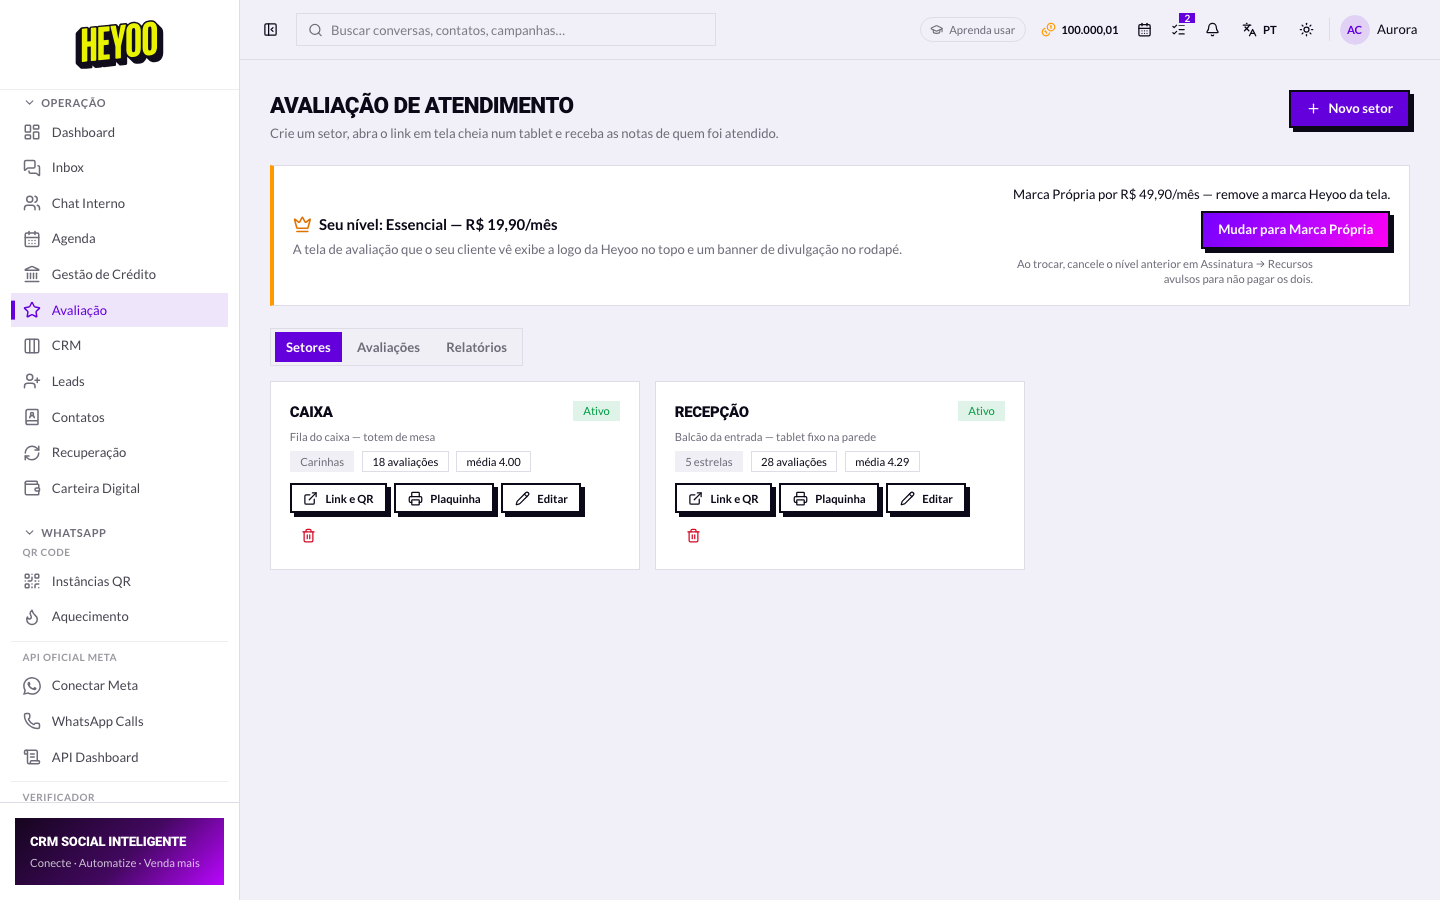Open the tasks checklist icon with badge
Image resolution: width=1440 pixels, height=900 pixels.
click(x=1179, y=30)
